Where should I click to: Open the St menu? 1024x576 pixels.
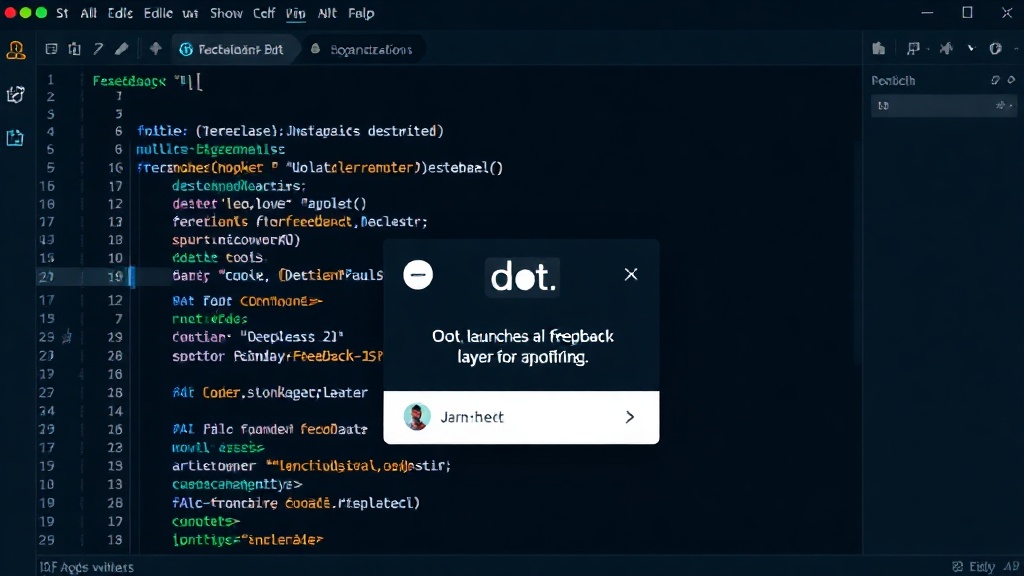point(62,13)
